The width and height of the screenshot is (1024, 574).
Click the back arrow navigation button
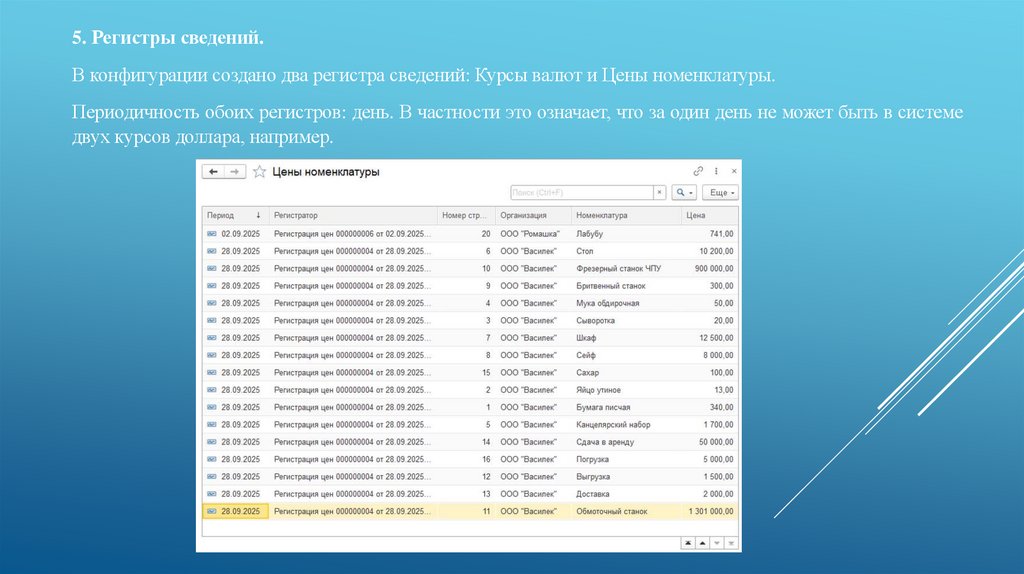tap(213, 172)
